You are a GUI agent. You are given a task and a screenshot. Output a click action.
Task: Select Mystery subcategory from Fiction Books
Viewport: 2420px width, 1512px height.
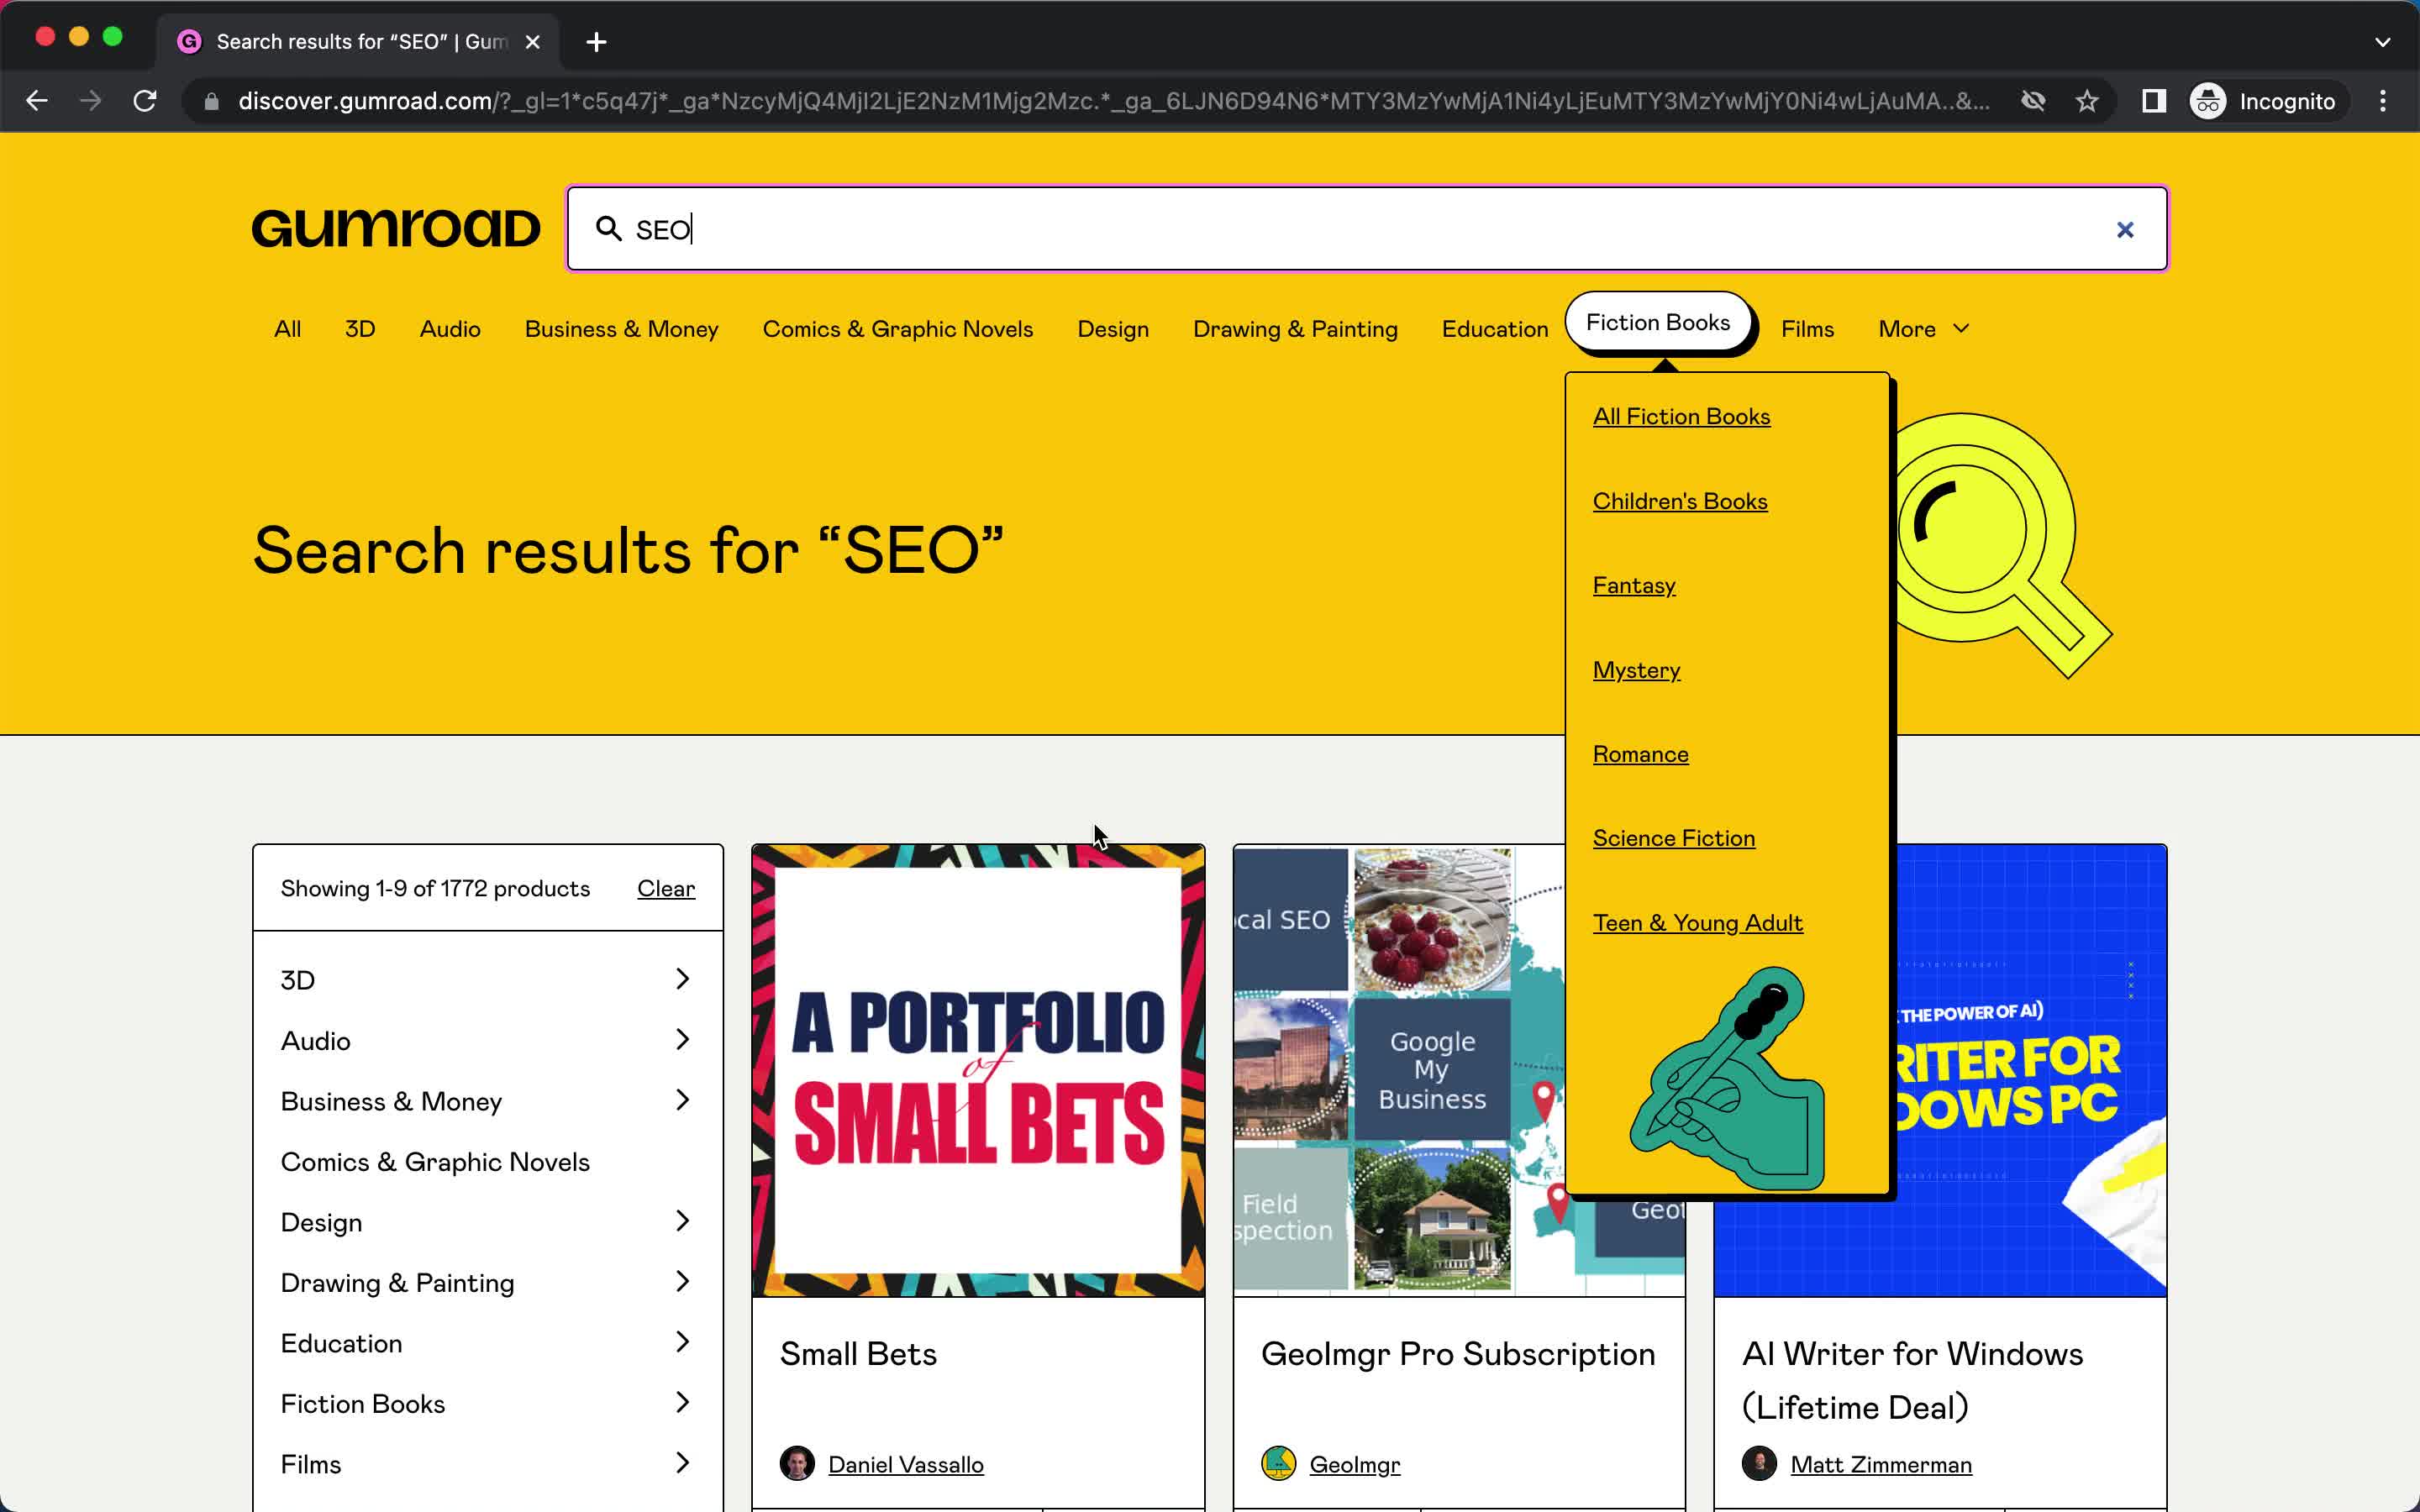point(1636,669)
